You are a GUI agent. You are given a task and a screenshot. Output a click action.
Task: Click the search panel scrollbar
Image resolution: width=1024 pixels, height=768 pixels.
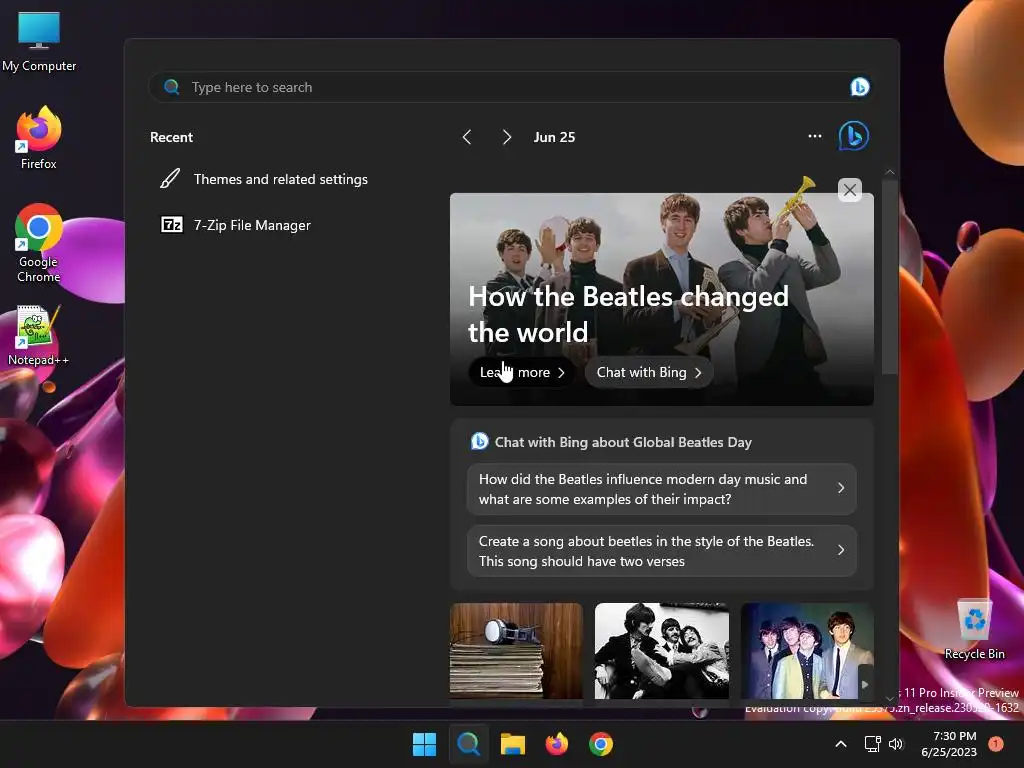889,278
